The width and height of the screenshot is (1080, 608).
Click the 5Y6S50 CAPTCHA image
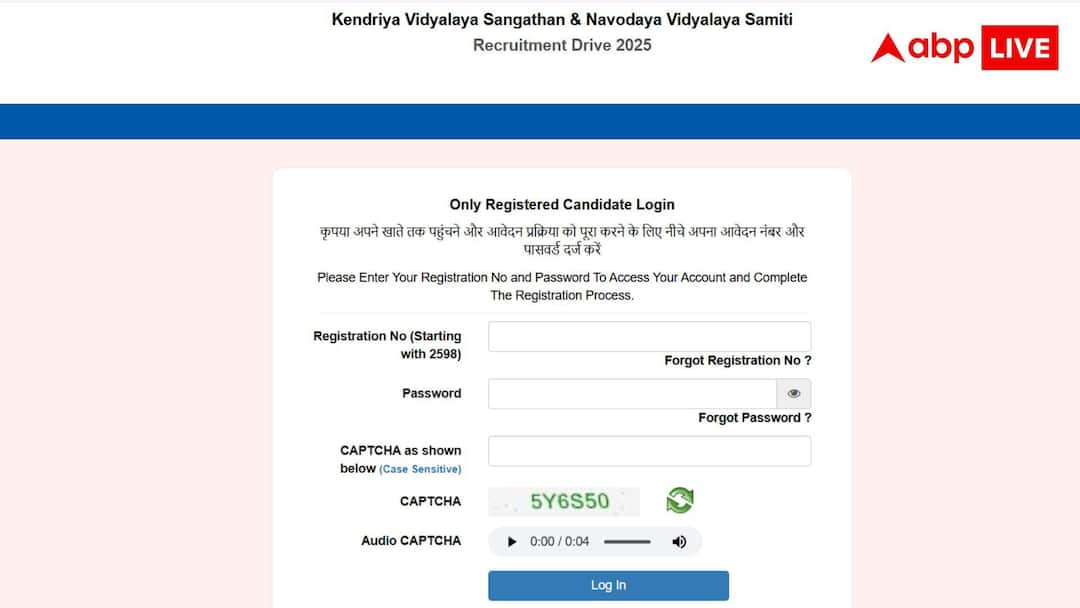564,501
